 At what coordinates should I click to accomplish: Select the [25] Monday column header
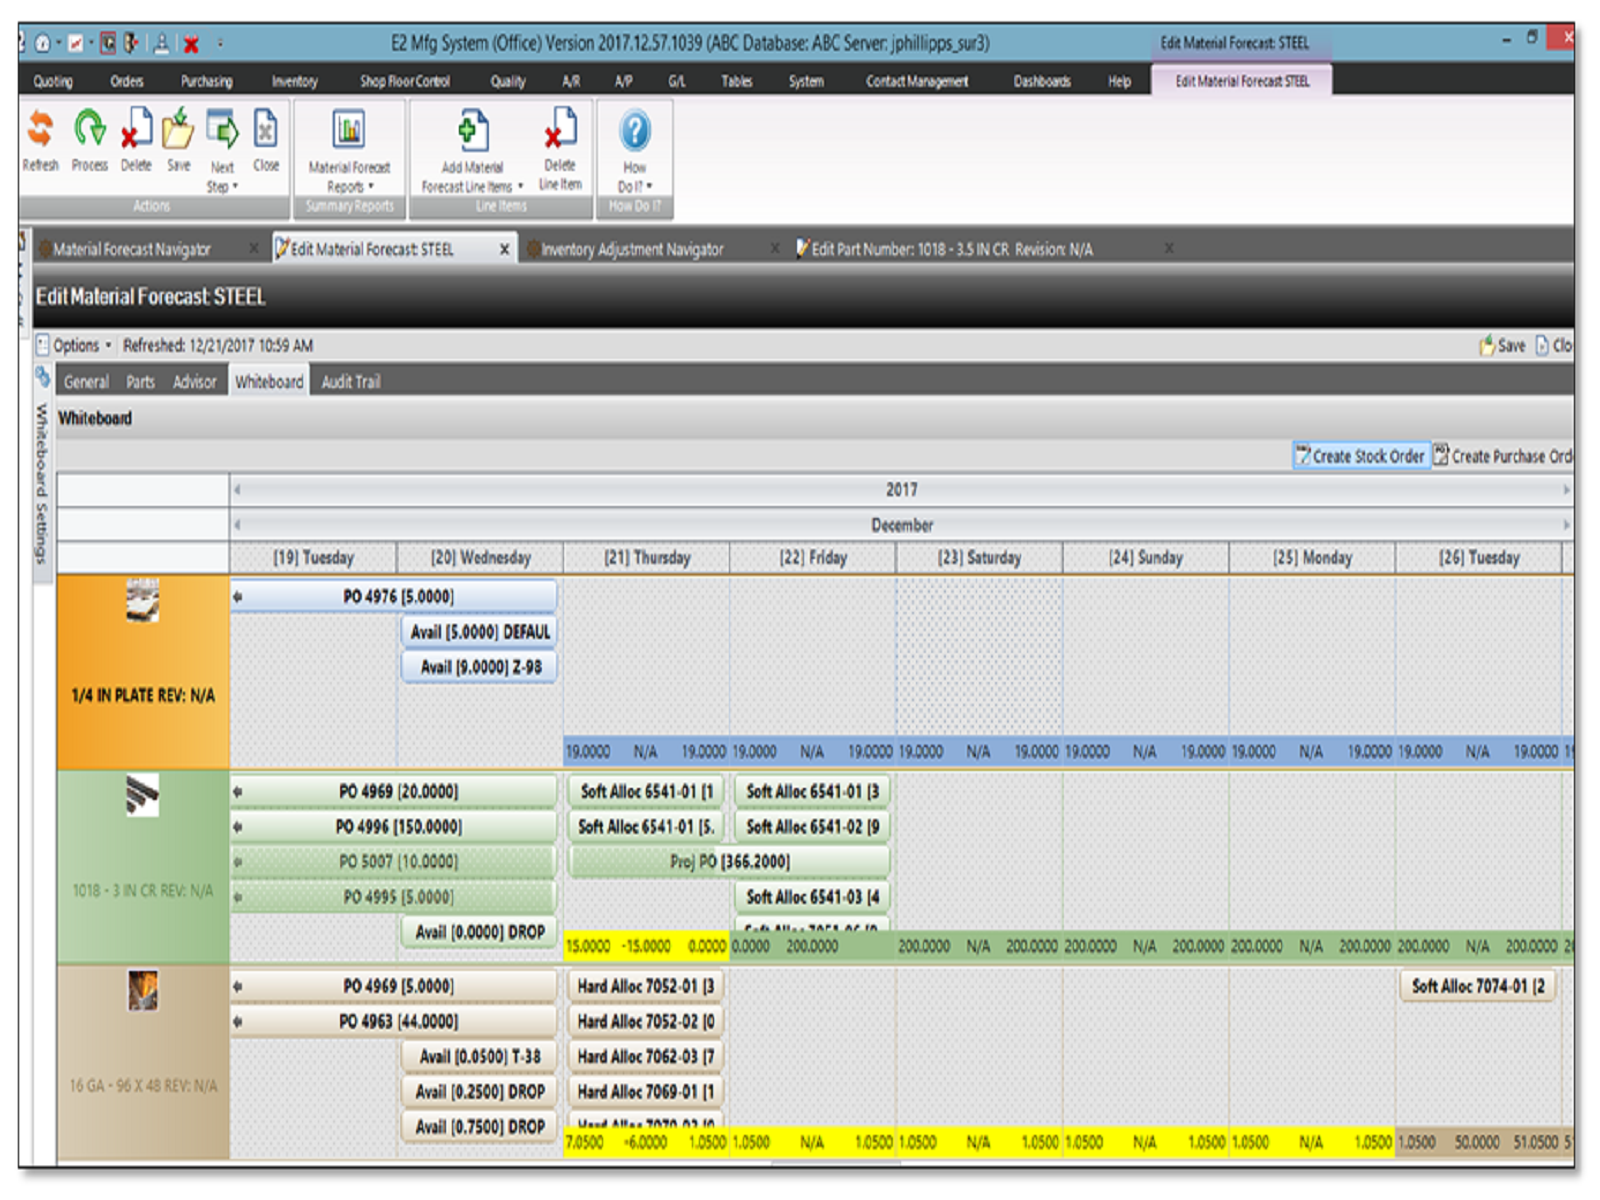1312,557
